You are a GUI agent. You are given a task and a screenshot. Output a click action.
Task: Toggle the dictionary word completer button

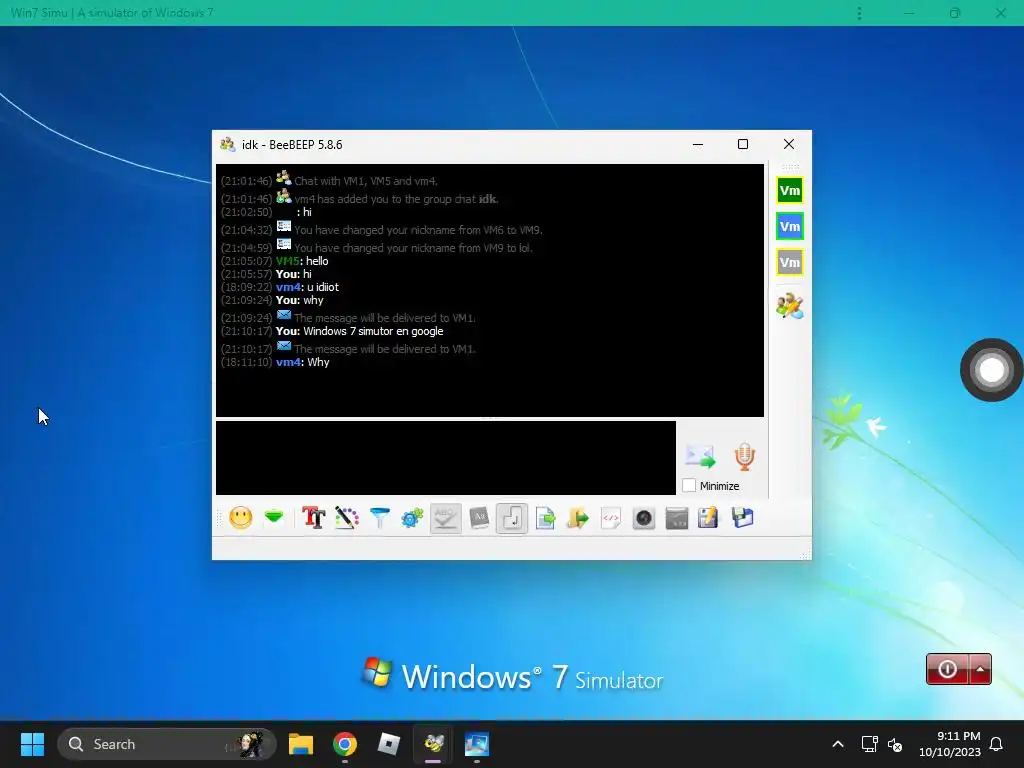click(x=479, y=518)
